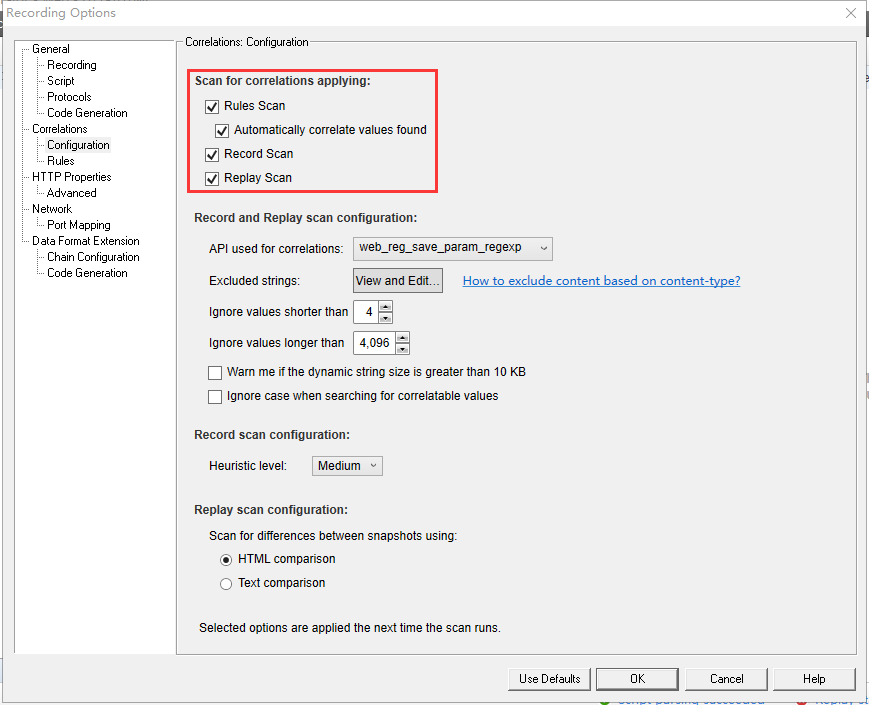This screenshot has width=869, height=705.
Task: Click inside the Ignore values longer than field
Action: pos(372,342)
